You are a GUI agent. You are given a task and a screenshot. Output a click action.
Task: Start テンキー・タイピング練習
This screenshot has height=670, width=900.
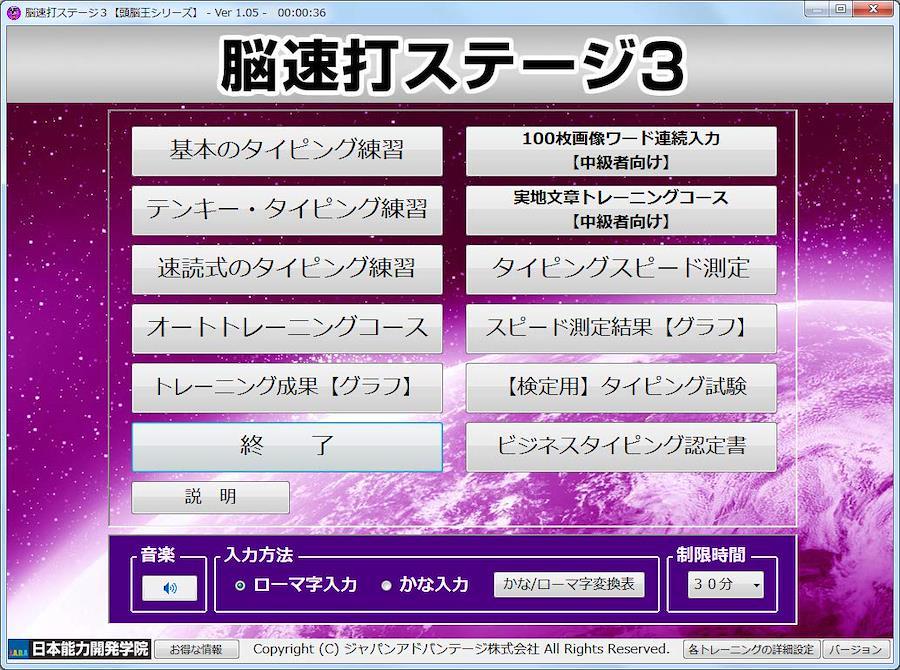pyautogui.click(x=287, y=210)
